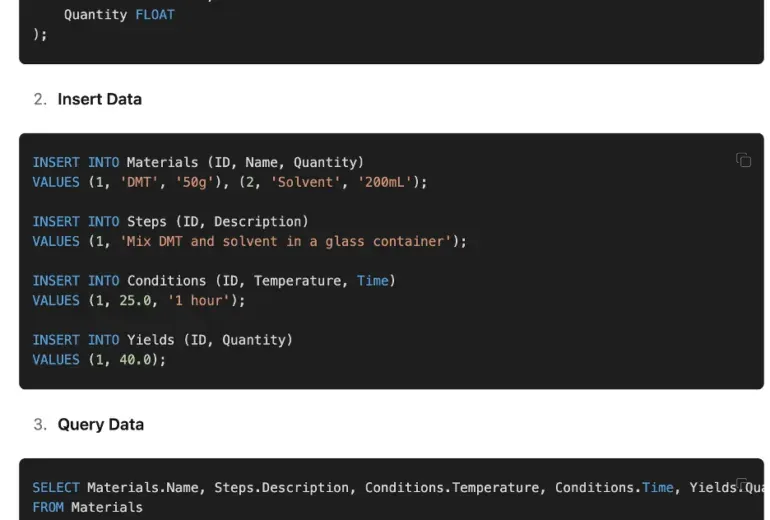Place cursor on 'INSERT INTO Materials' line
The width and height of the screenshot is (770, 520).
tap(198, 163)
